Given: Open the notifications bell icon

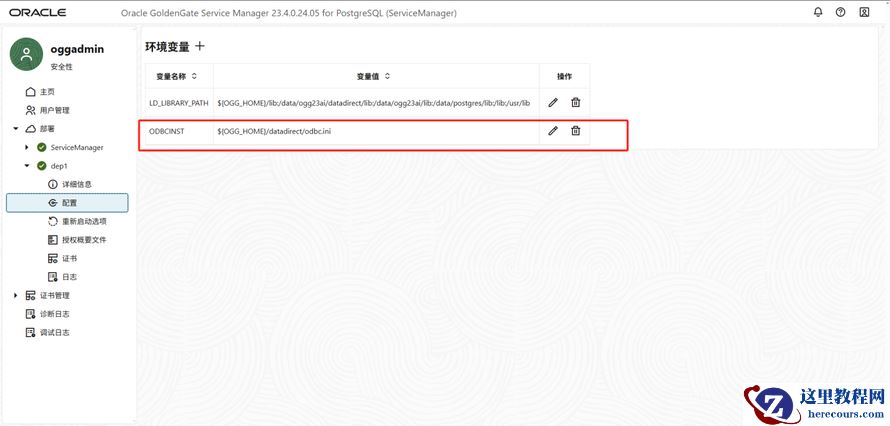Looking at the screenshot, I should click(x=818, y=12).
